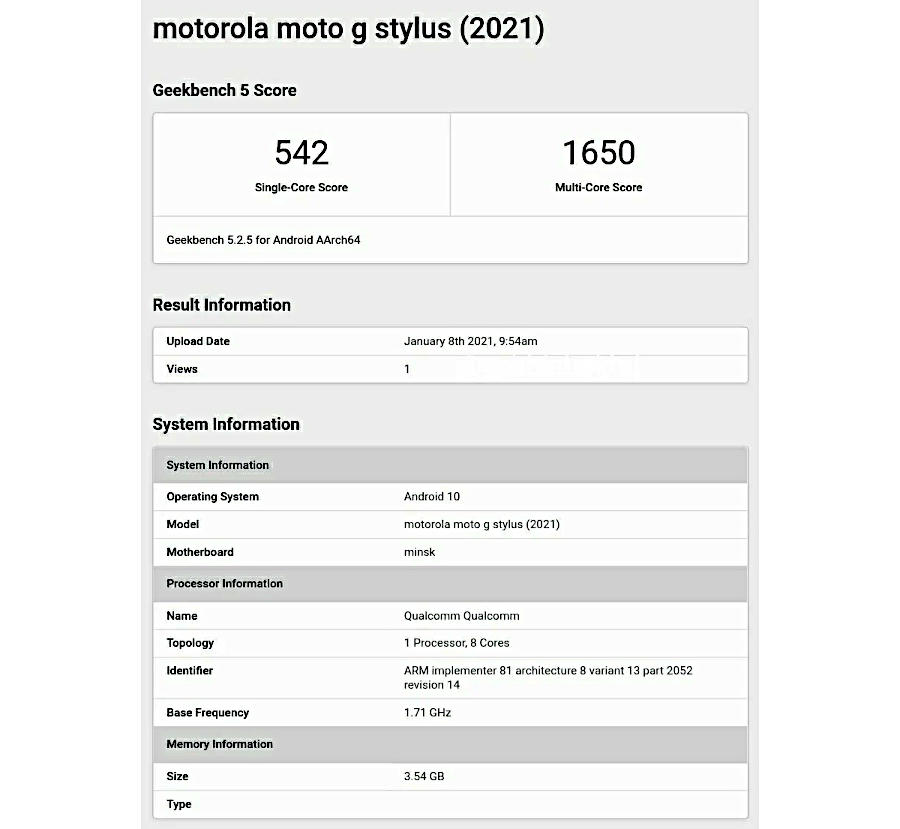The width and height of the screenshot is (900, 829).
Task: Click the memory size value '3.54 GB'
Action: (423, 776)
